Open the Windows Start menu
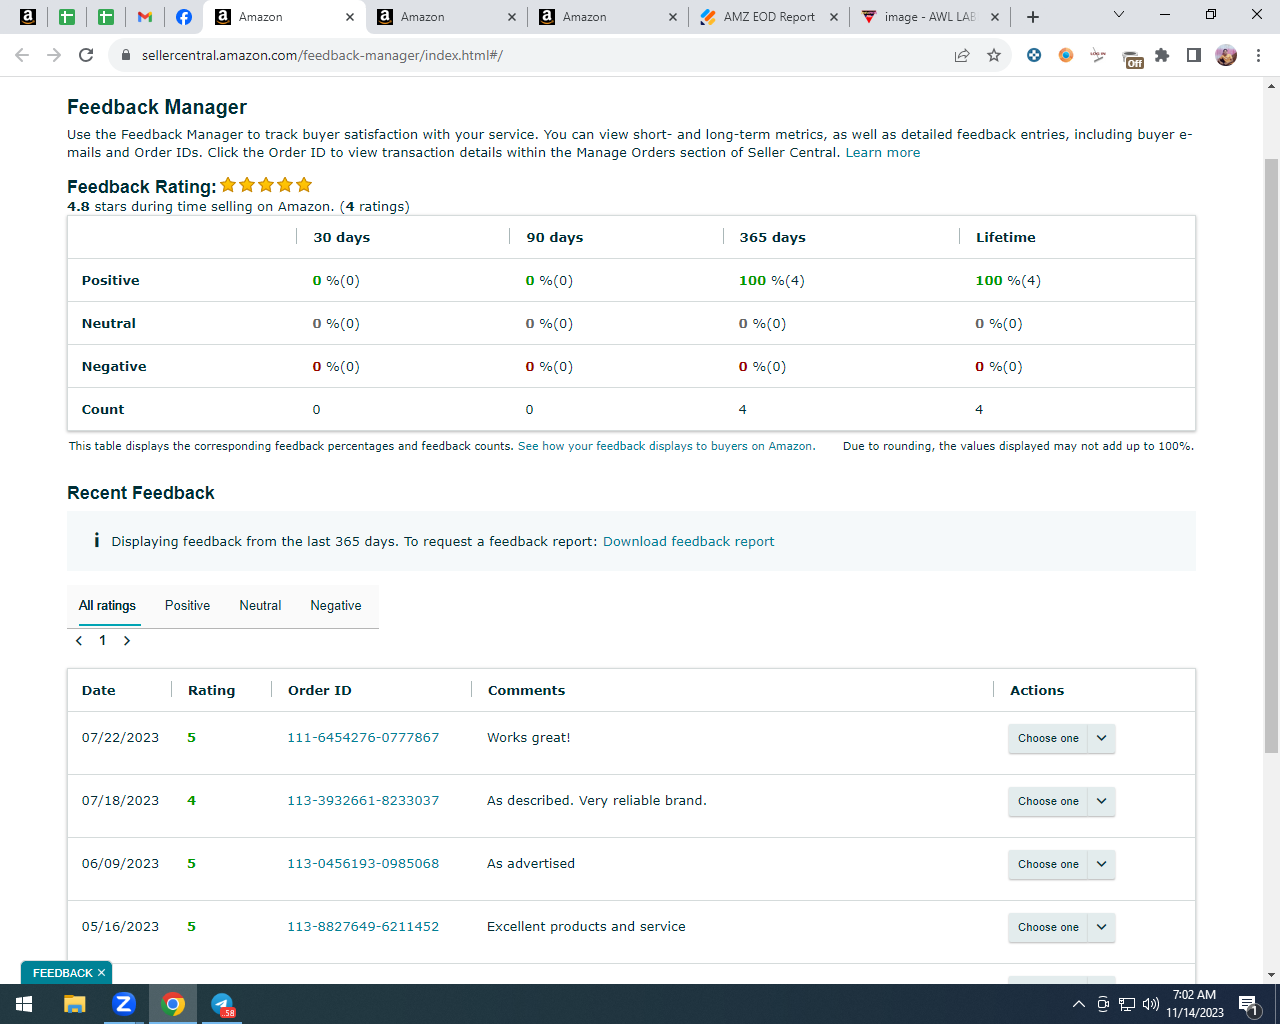 [24, 1004]
